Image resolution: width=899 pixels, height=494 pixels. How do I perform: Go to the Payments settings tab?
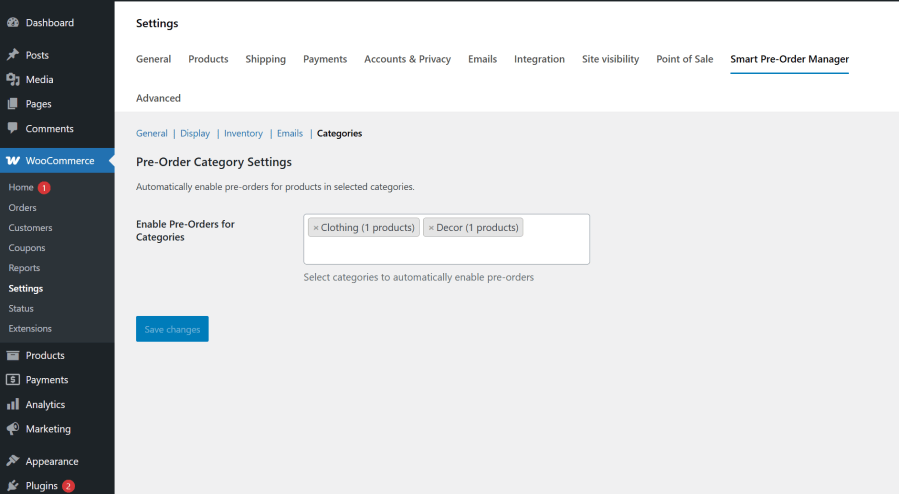click(x=325, y=59)
